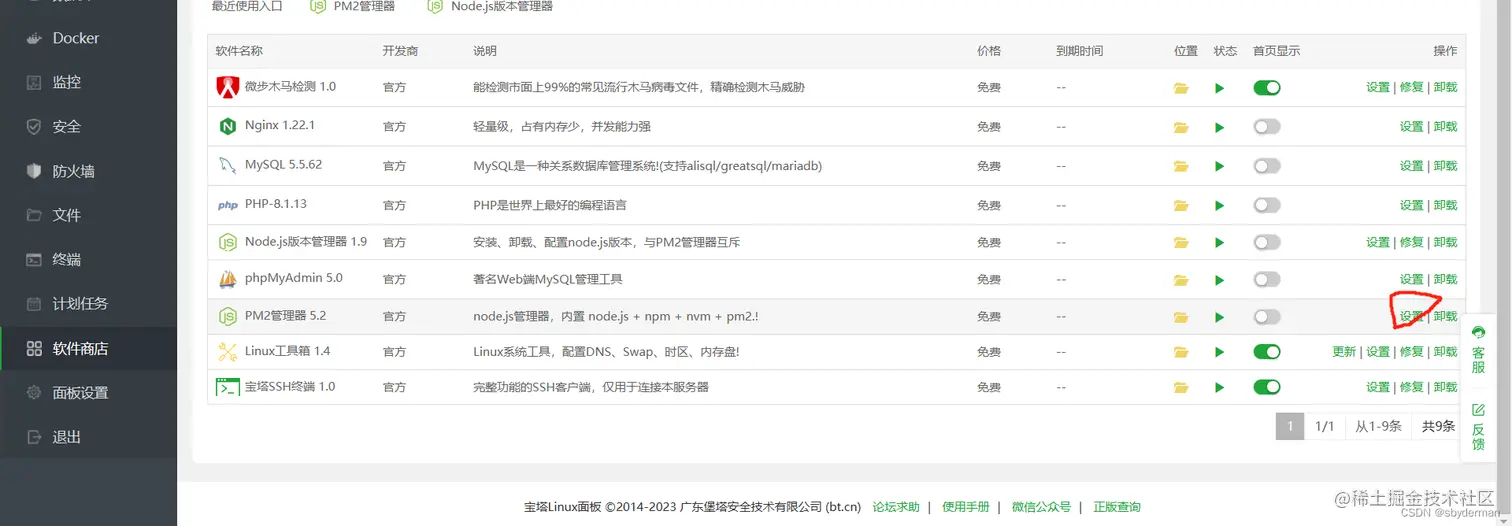Open 设置 for Nginx 1.22.1
Viewport: 1512px width, 526px height.
tap(1411, 127)
